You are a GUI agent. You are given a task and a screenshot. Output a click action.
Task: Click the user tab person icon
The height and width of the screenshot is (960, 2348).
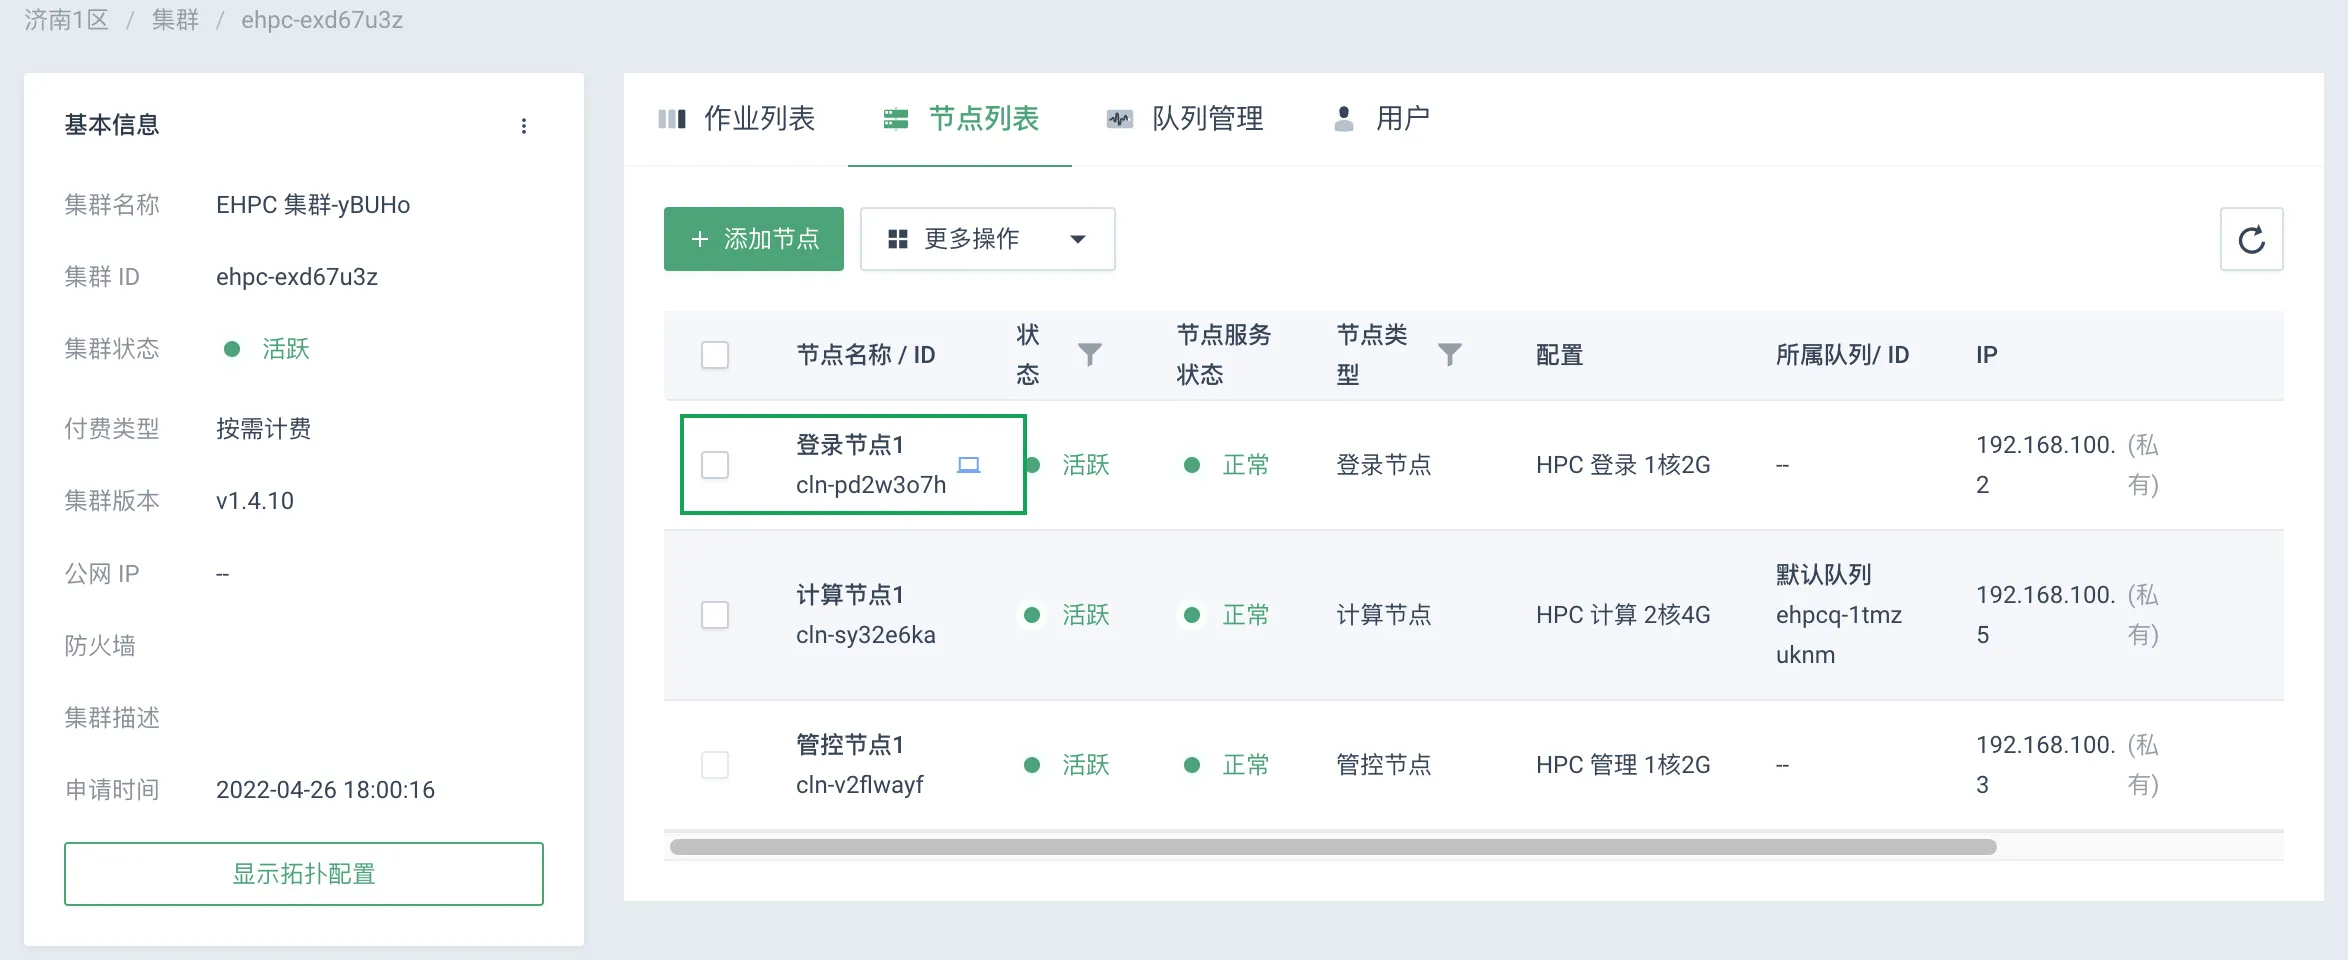point(1344,119)
